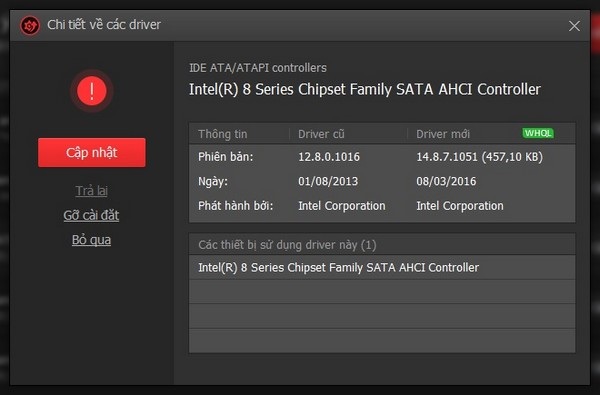
Task: Close the driver details dialog
Action: (574, 26)
